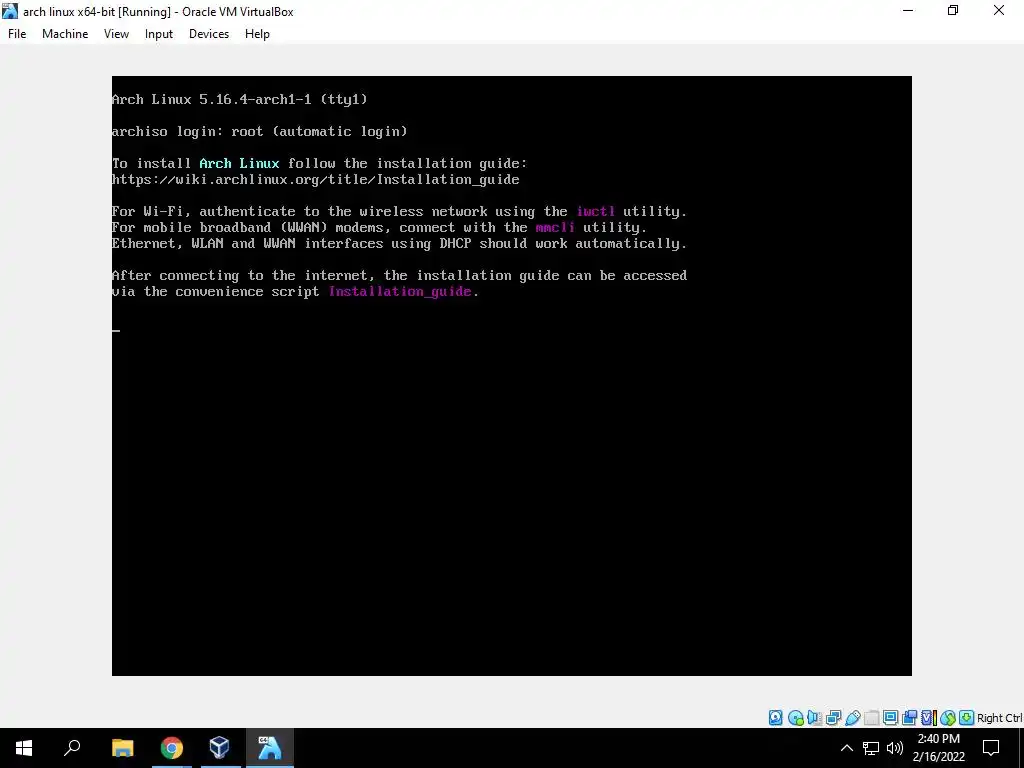Click the magenta Installation_guide script text
This screenshot has width=1024, height=768.
[x=400, y=291]
